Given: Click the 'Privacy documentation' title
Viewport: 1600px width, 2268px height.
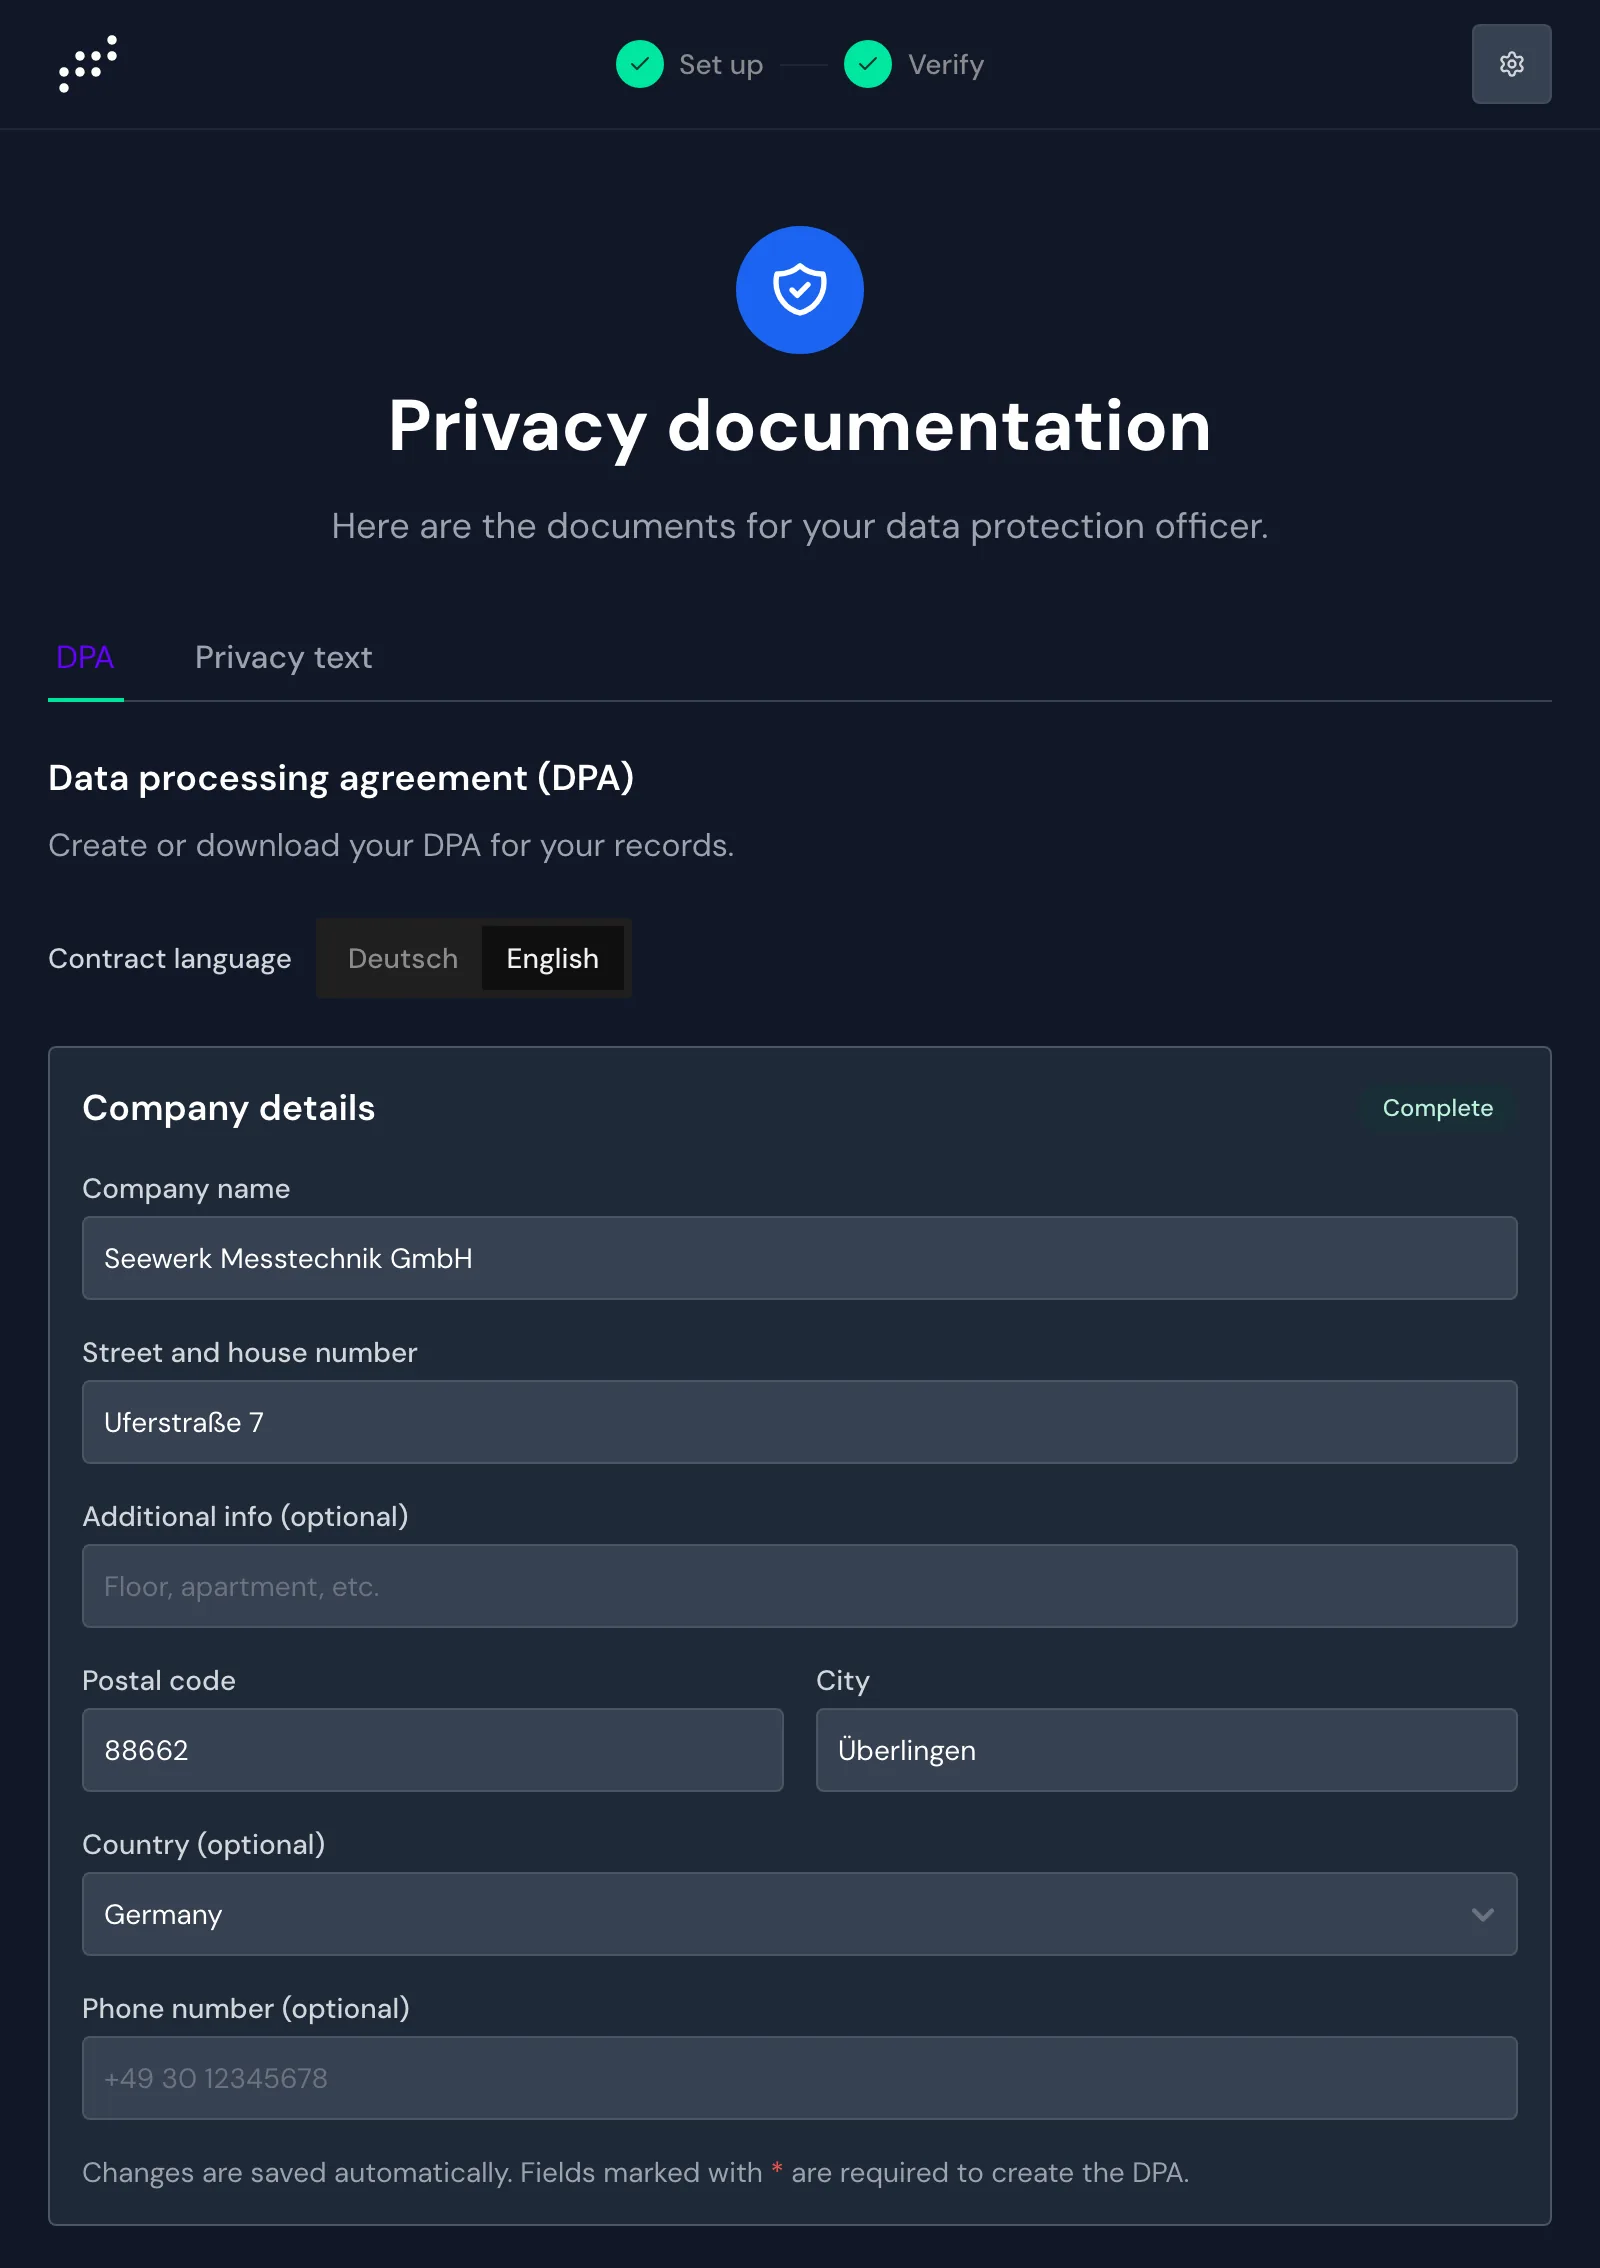Looking at the screenshot, I should [800, 426].
